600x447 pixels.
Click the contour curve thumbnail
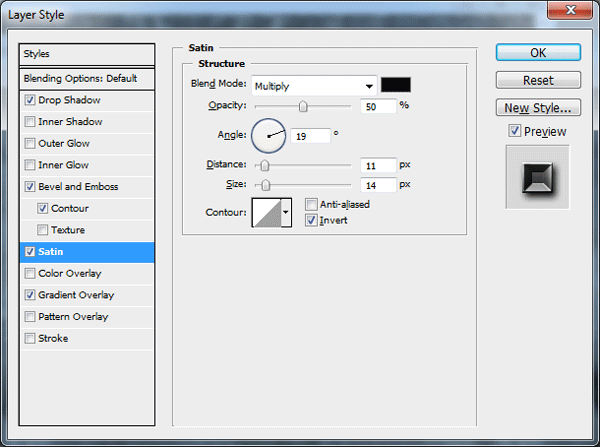coord(267,212)
